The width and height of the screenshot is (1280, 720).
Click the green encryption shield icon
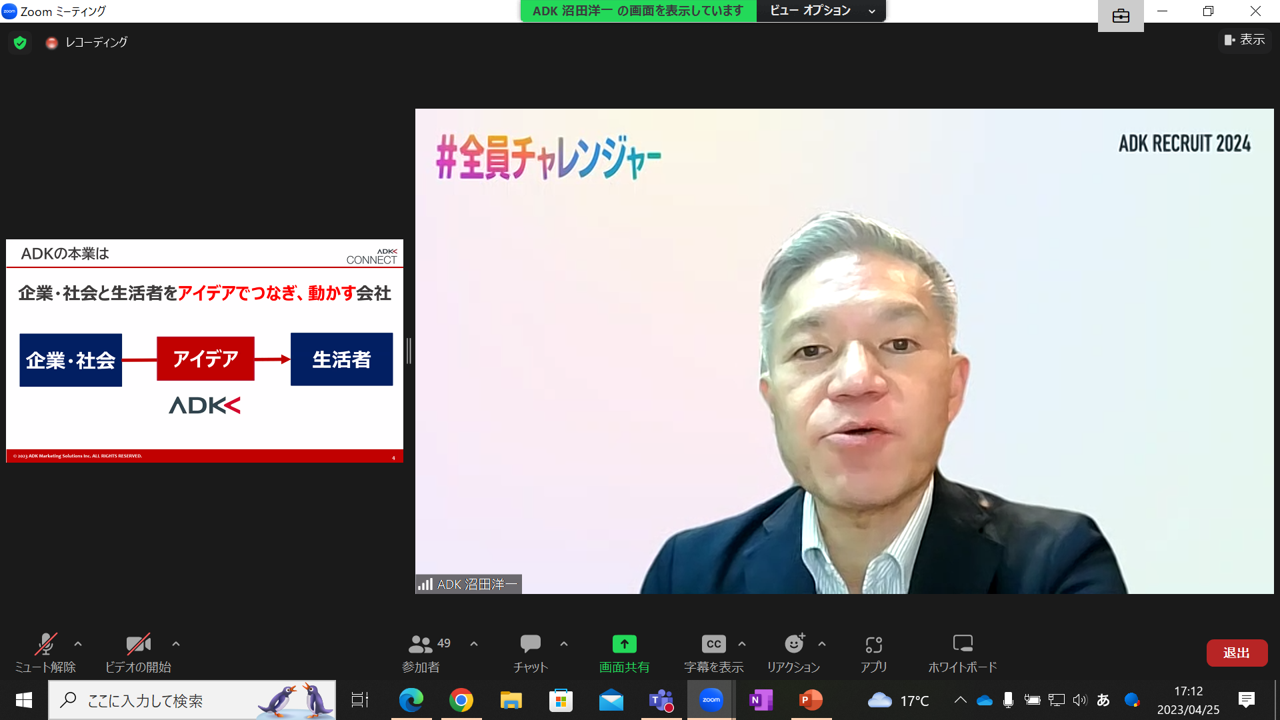[20, 43]
